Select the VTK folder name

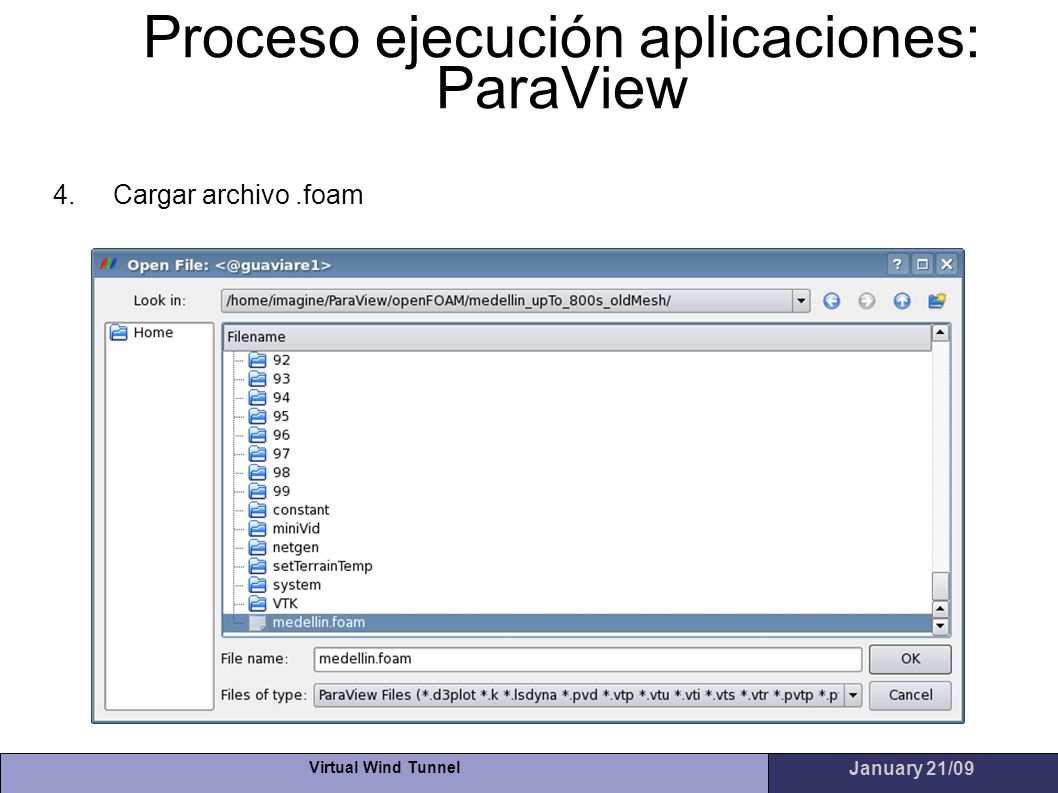click(x=285, y=604)
